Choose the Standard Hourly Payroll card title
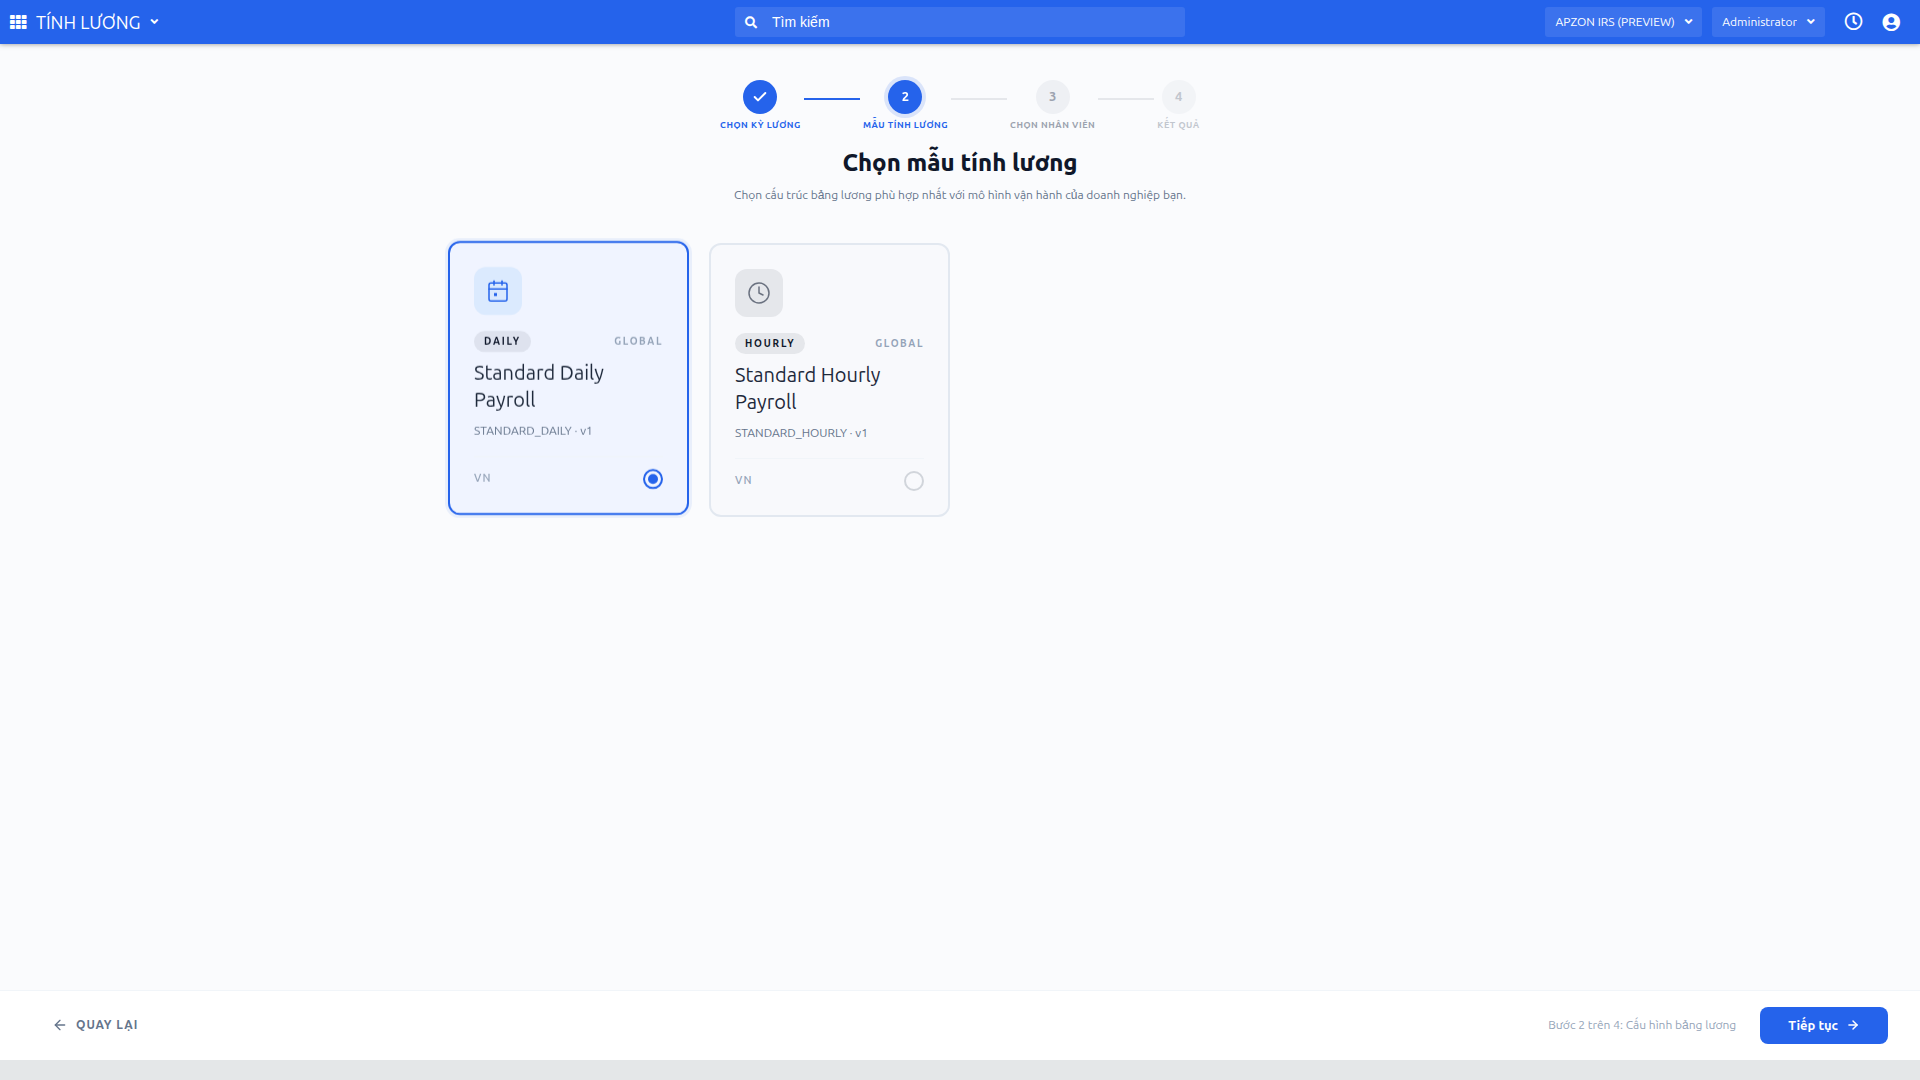The height and width of the screenshot is (1080, 1920). click(x=808, y=388)
